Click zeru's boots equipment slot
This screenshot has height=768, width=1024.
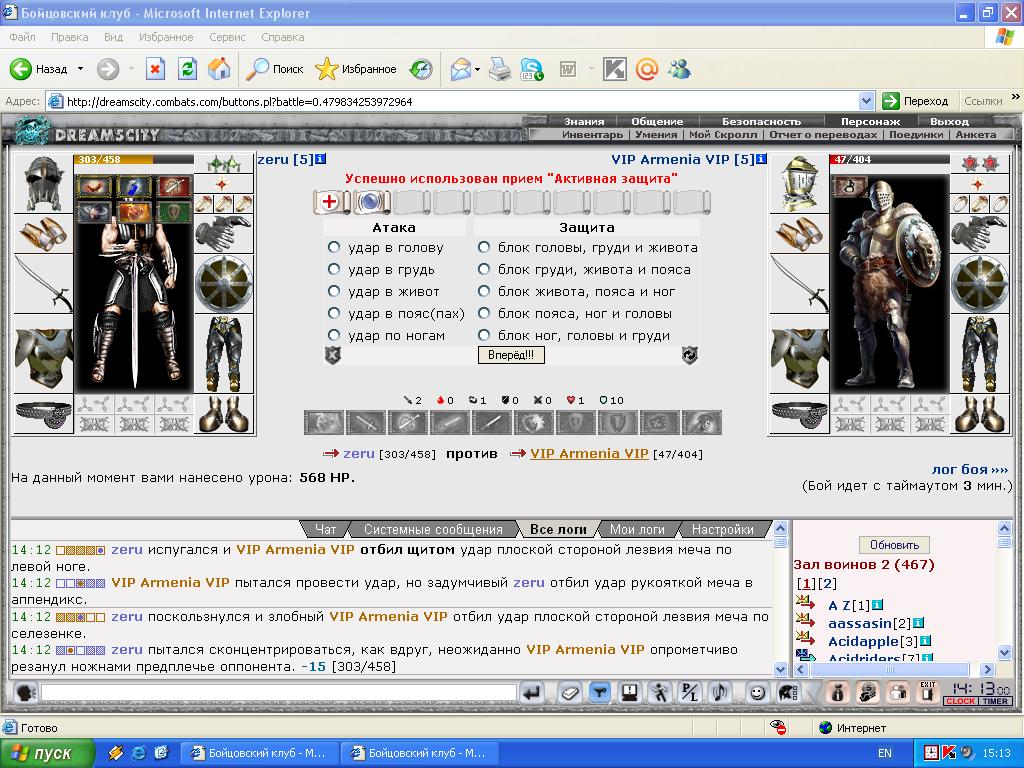coord(224,414)
